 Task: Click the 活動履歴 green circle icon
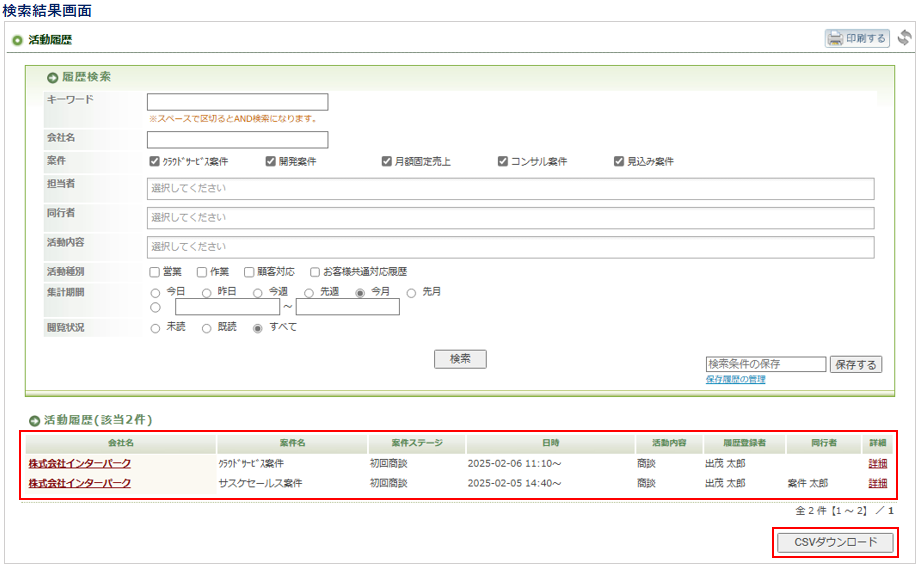pos(17,41)
